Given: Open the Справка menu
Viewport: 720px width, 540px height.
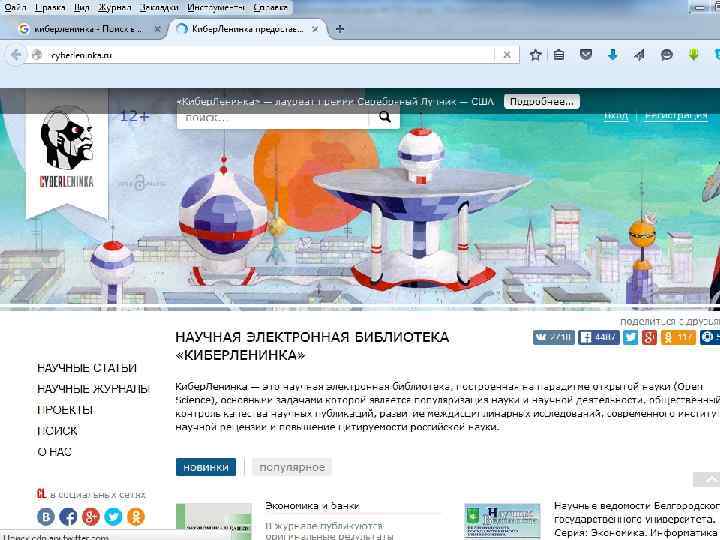Looking at the screenshot, I should (271, 7).
